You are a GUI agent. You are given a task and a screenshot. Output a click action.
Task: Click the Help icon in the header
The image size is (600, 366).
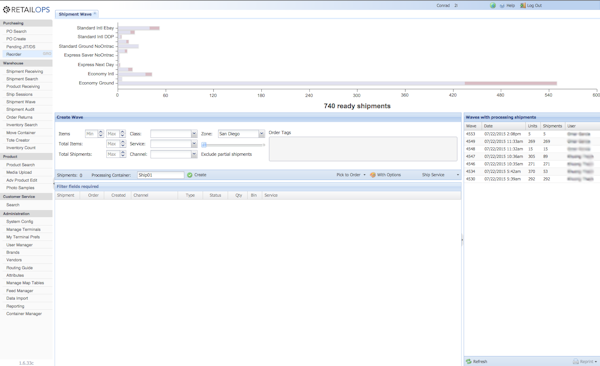click(x=502, y=6)
